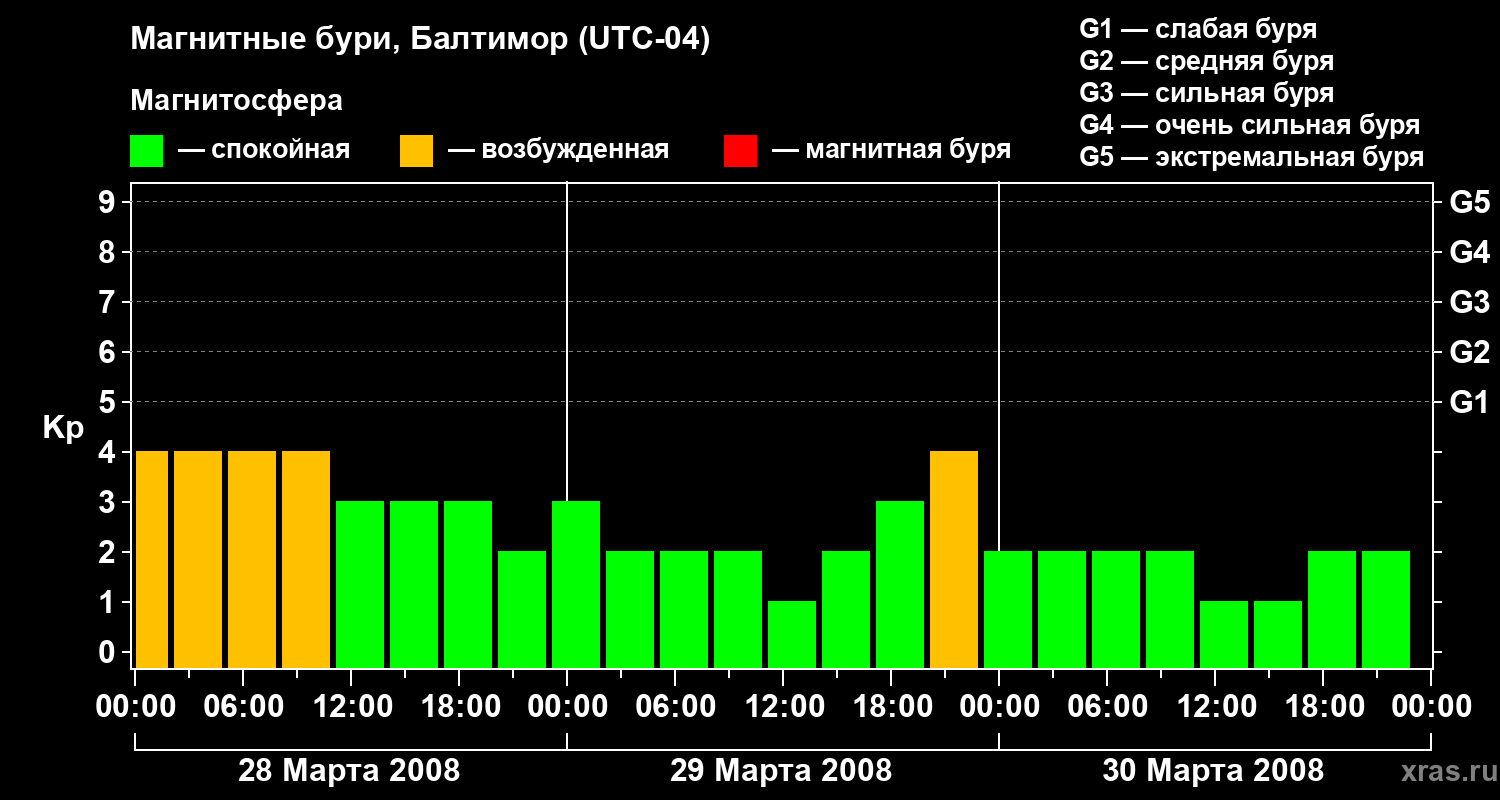The width and height of the screenshot is (1500, 800).
Task: Click the Kp 1 bar on 29 Марта
Action: pos(792,635)
